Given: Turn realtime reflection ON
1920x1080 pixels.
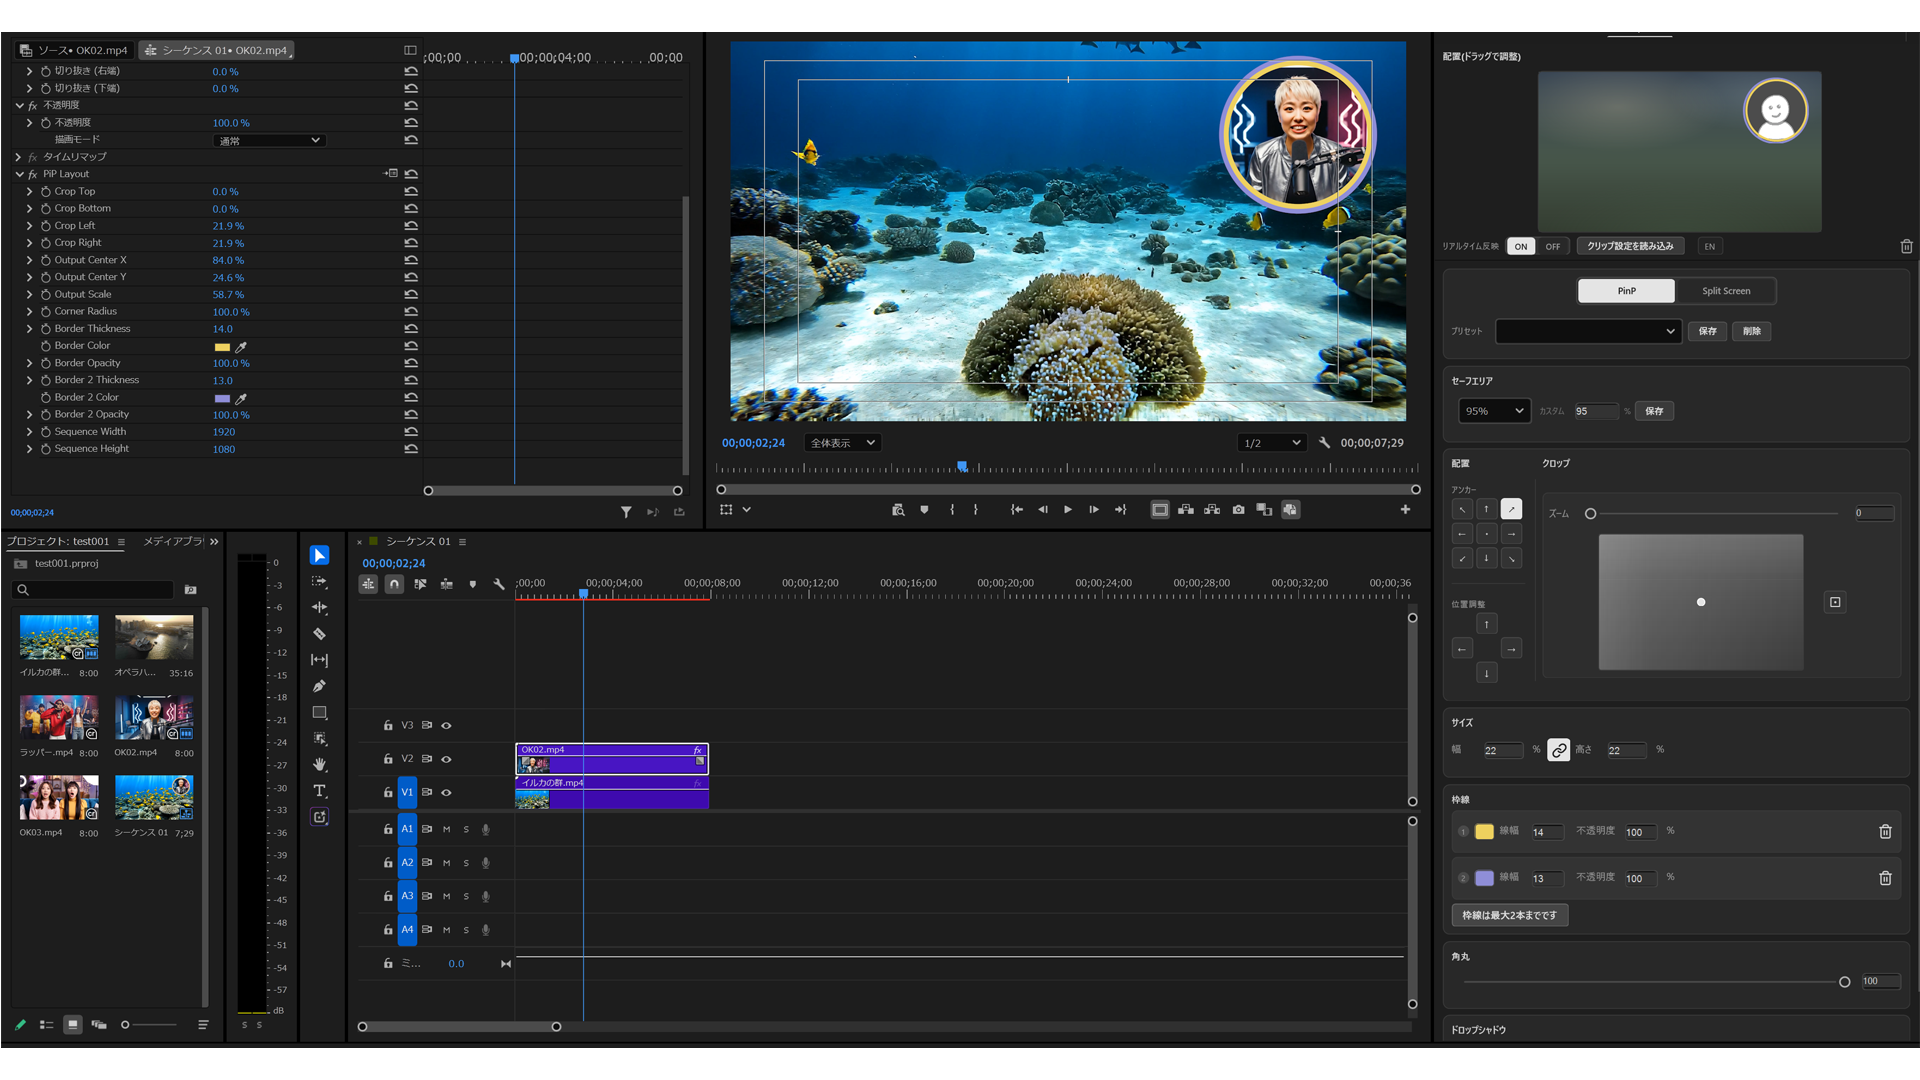Looking at the screenshot, I should point(1521,246).
